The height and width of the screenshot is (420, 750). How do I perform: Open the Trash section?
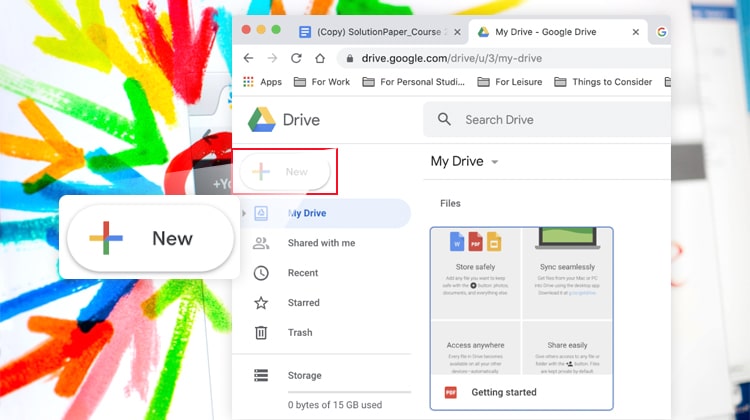pyautogui.click(x=300, y=332)
